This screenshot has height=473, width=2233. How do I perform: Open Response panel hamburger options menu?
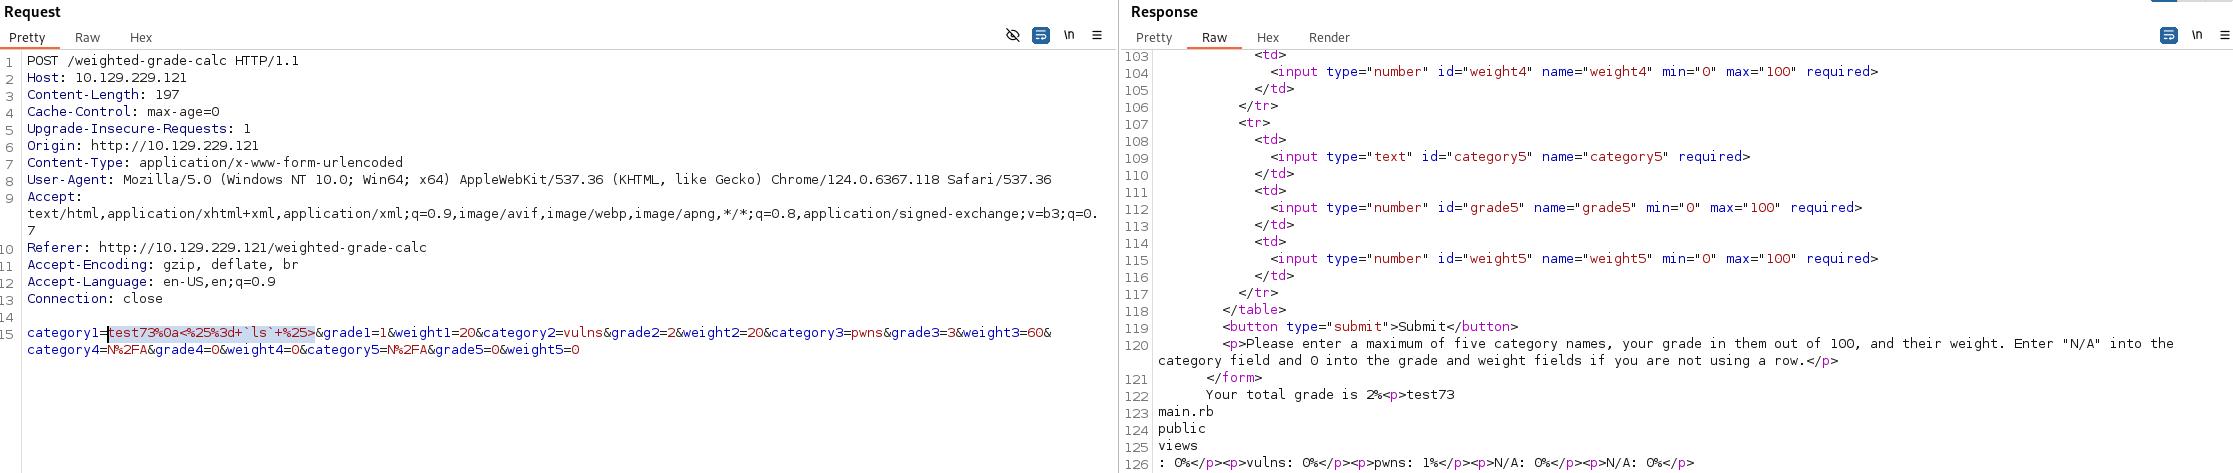pos(2224,35)
